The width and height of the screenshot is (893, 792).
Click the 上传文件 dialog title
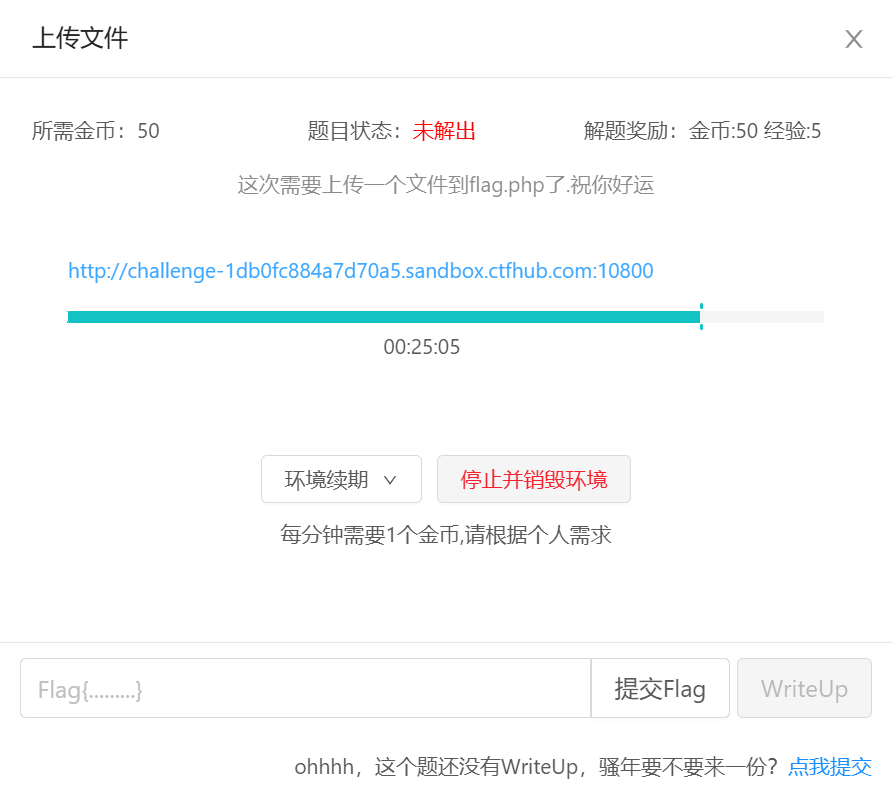tap(80, 39)
